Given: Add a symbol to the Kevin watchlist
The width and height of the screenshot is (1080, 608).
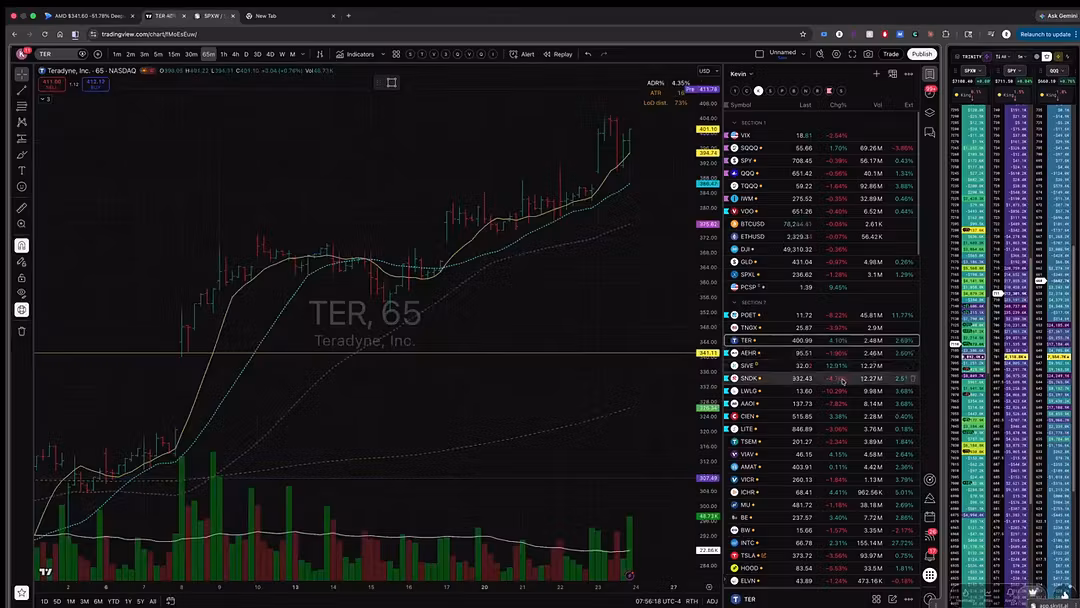Looking at the screenshot, I should point(876,74).
